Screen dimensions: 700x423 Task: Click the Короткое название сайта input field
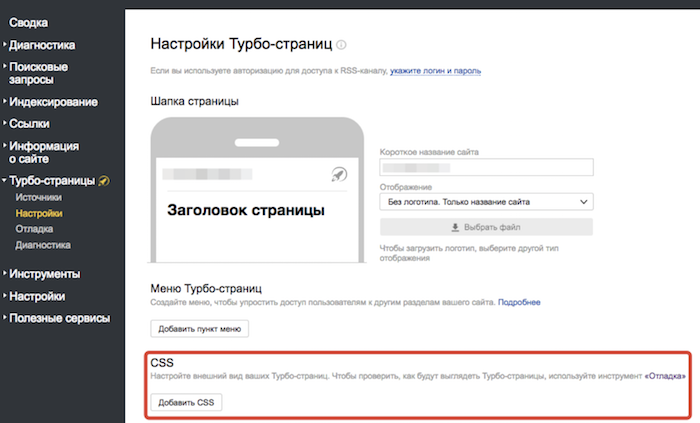486,167
